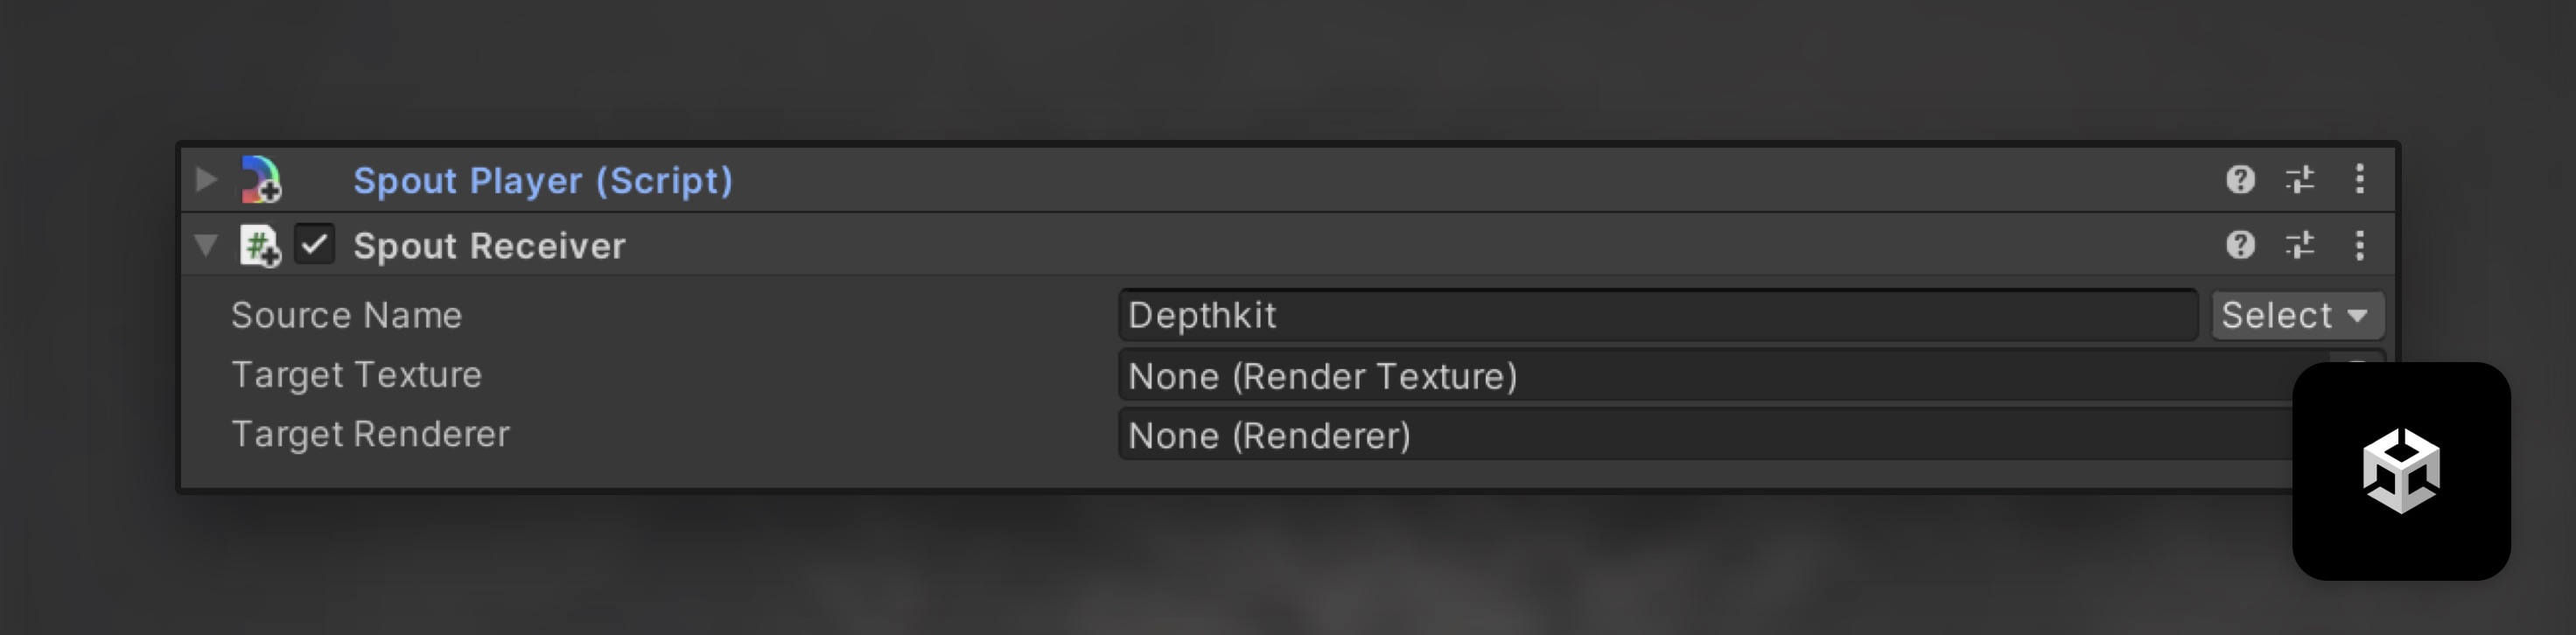Image resolution: width=2576 pixels, height=635 pixels.
Task: Disable the Spout Receiver component checkbox
Action: pos(315,245)
